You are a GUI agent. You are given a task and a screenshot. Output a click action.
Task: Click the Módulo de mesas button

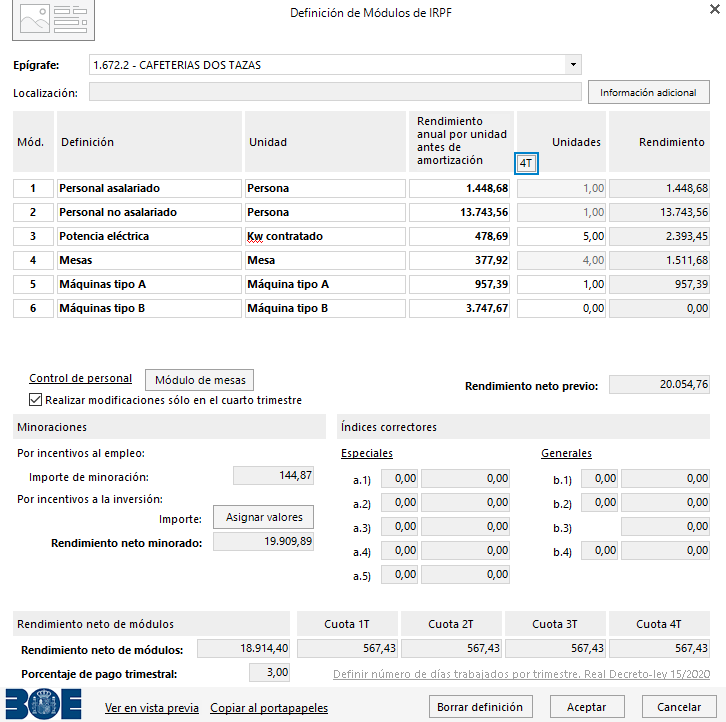coord(200,380)
